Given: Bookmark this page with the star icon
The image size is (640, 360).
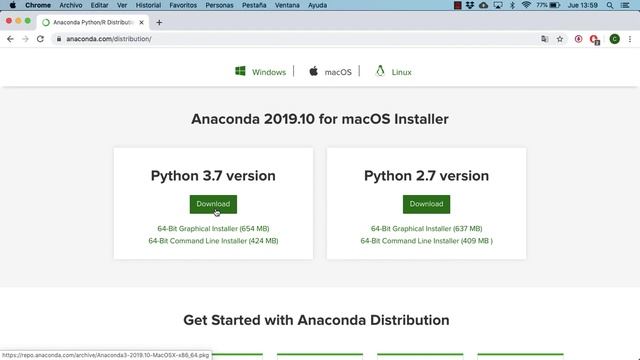Looking at the screenshot, I should click(x=560, y=39).
